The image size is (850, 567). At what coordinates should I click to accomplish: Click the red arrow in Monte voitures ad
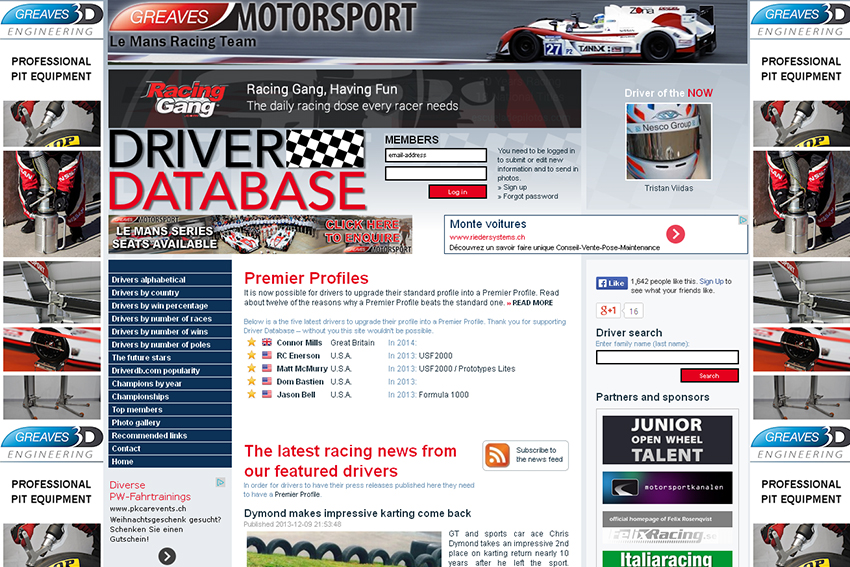[x=675, y=234]
